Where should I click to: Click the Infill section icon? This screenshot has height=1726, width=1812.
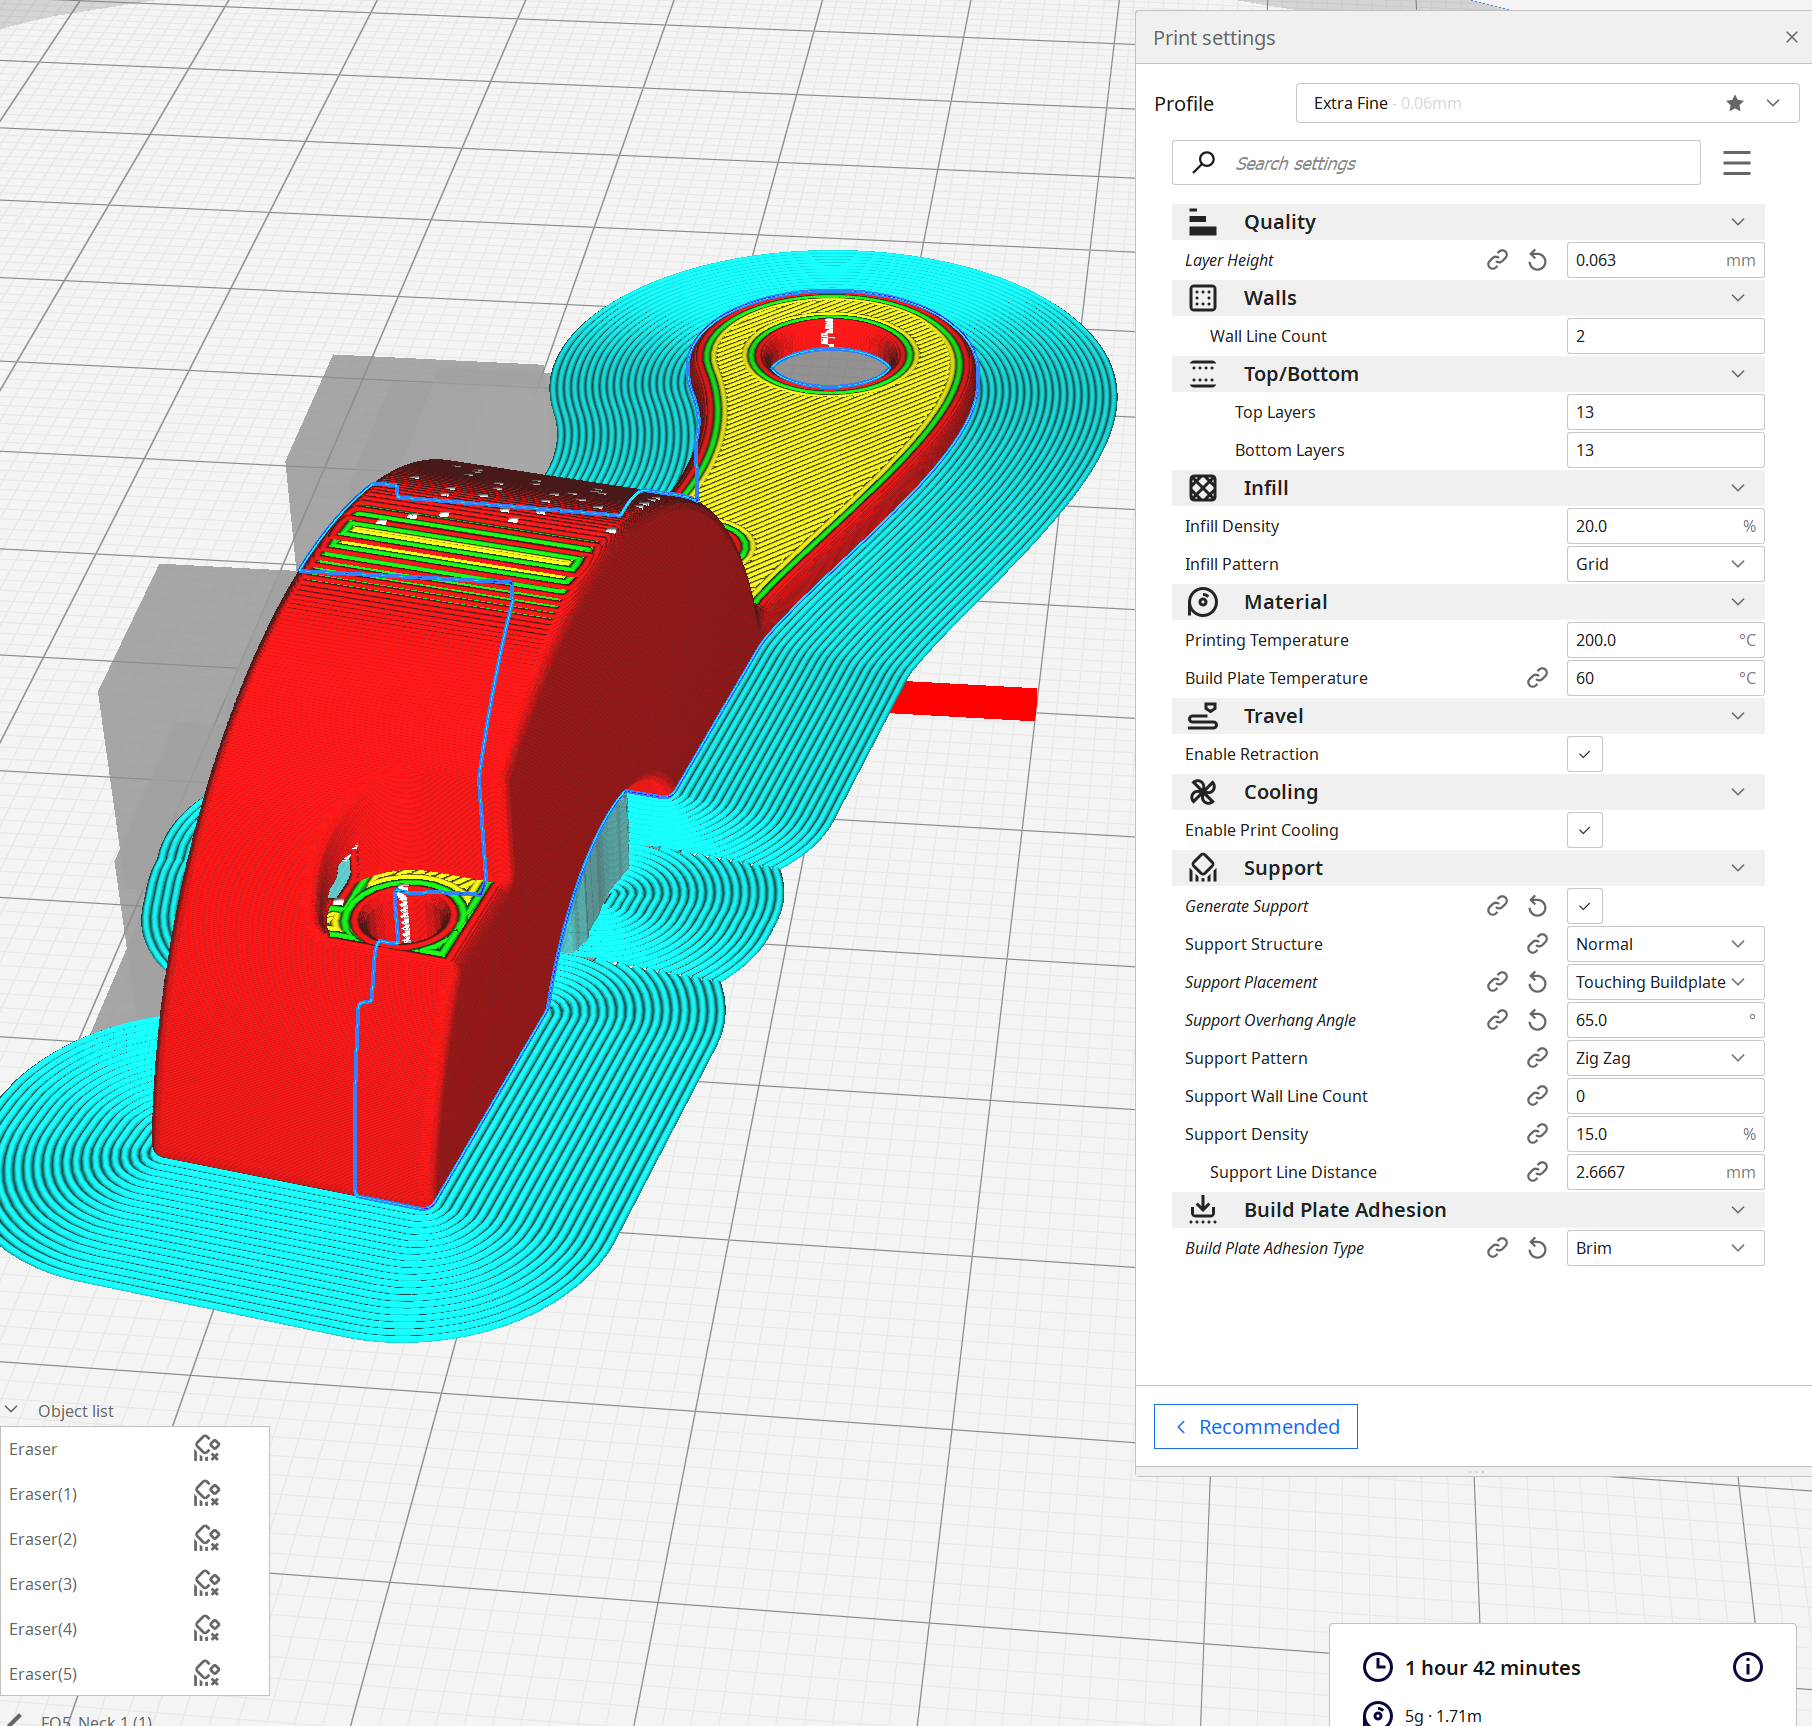click(1203, 488)
